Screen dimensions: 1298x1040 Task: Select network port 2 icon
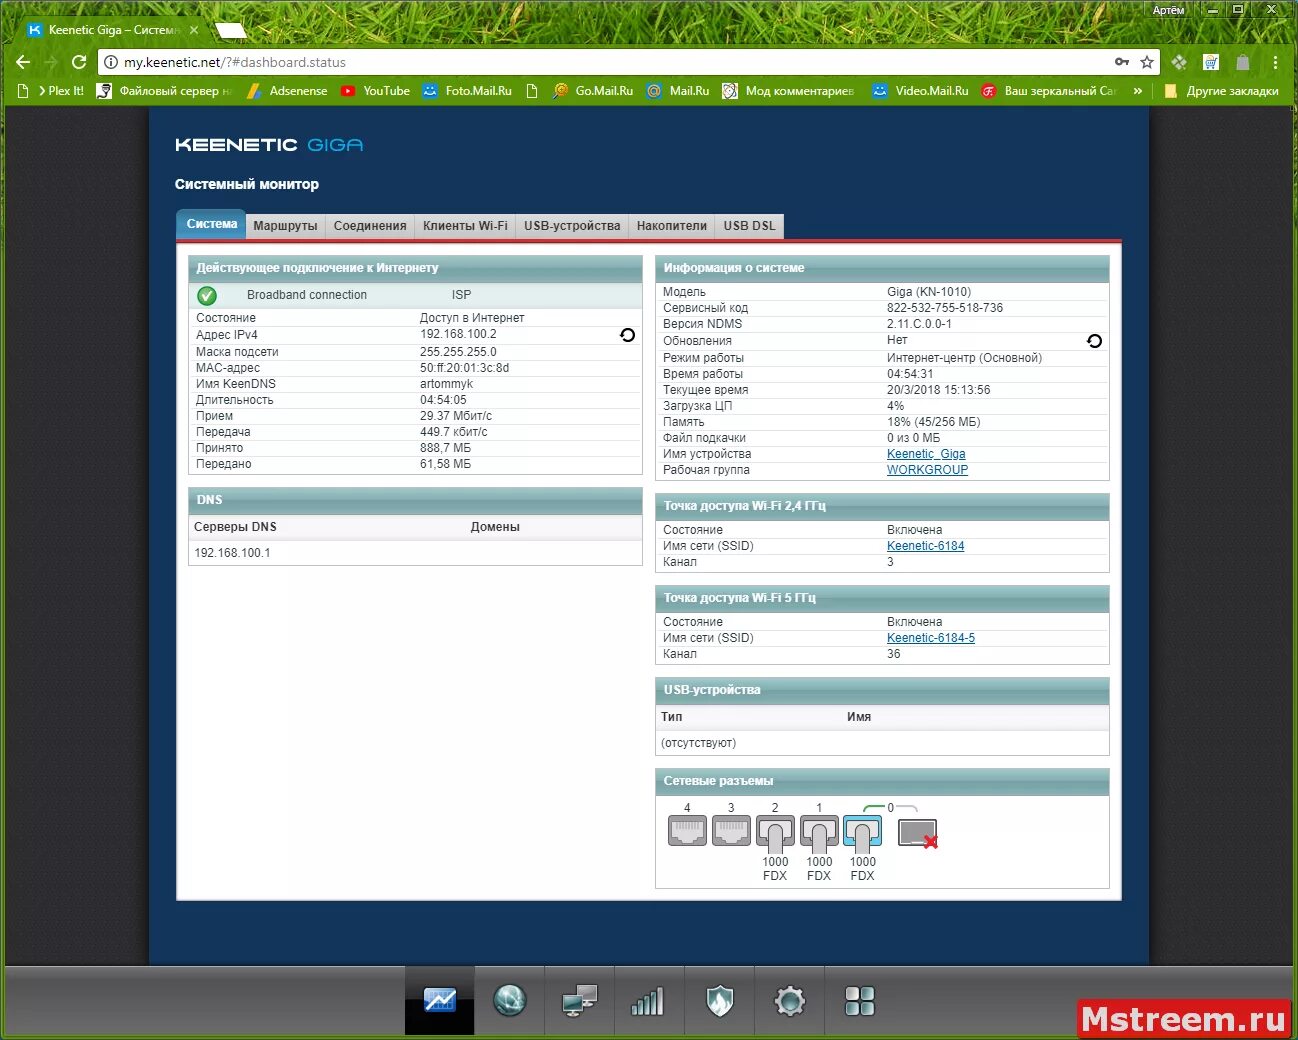tap(775, 832)
